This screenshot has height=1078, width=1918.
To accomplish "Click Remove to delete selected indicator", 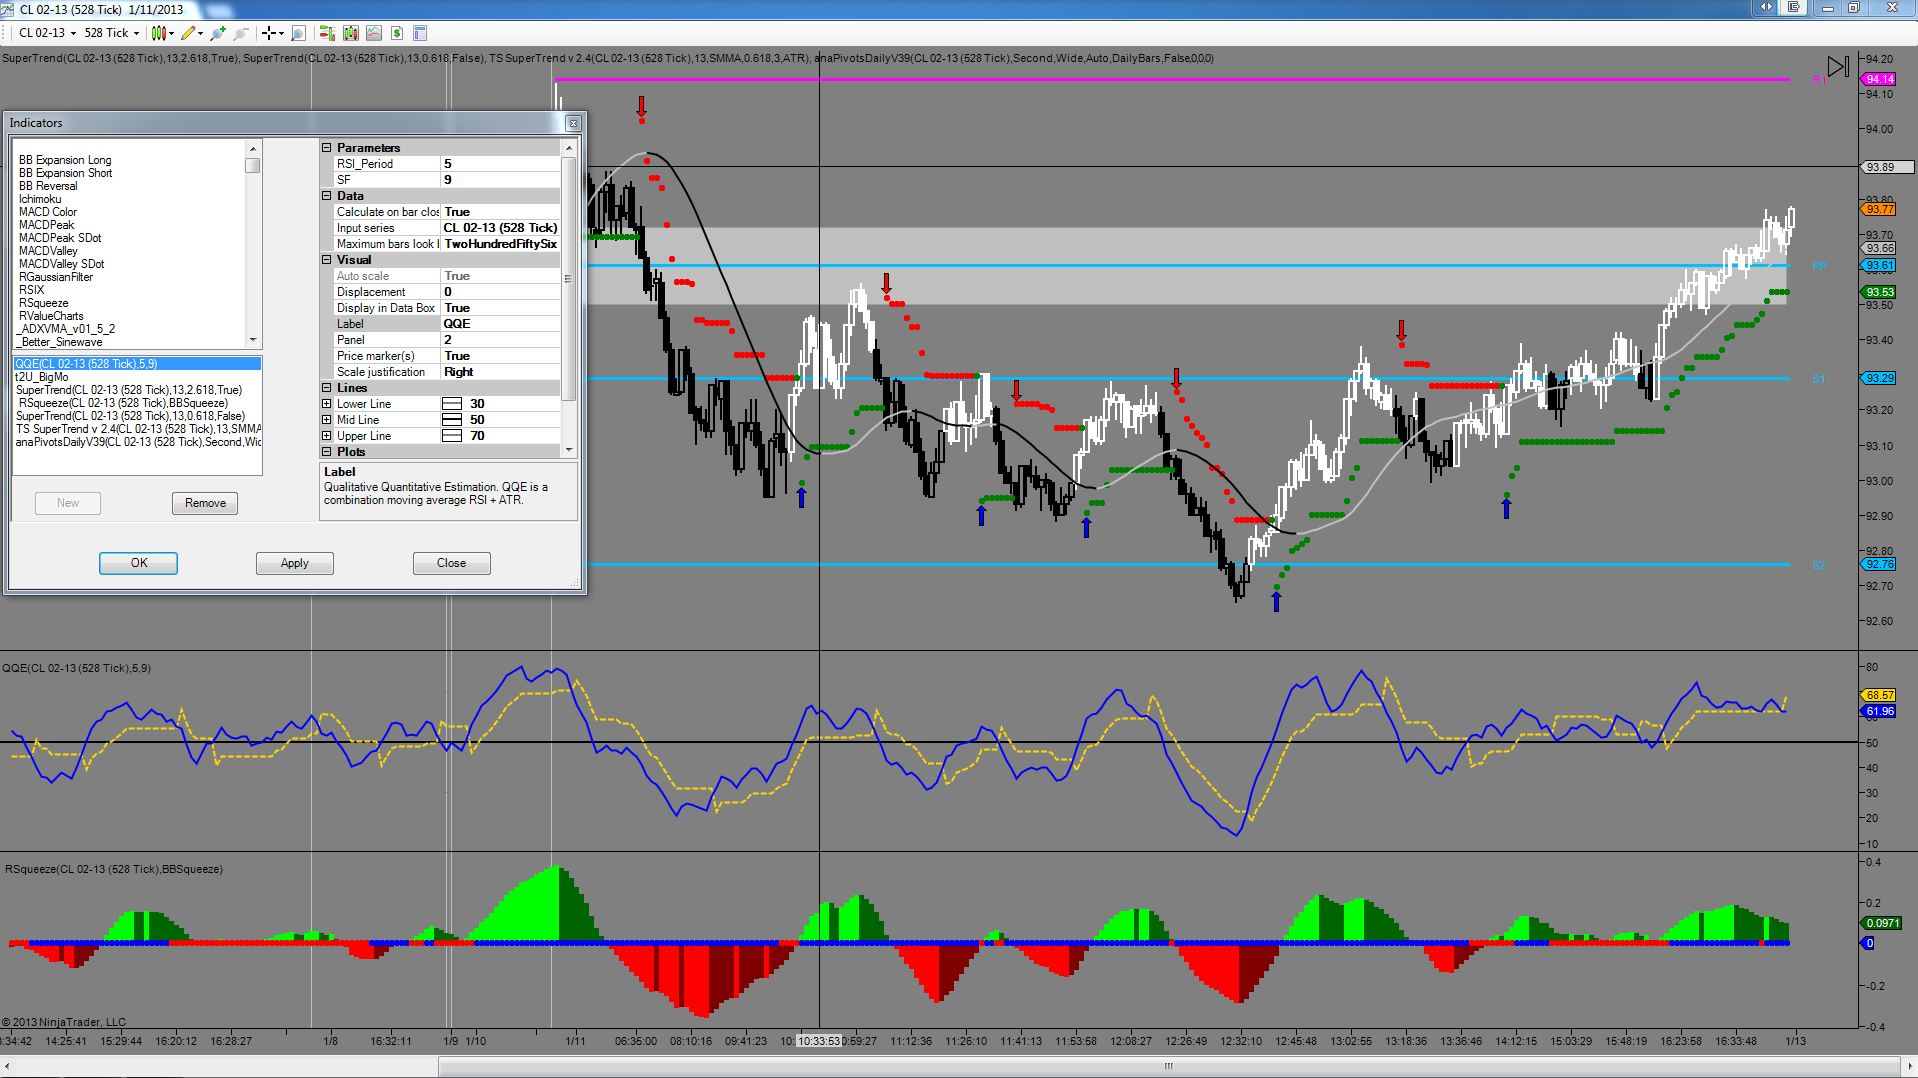I will [x=205, y=503].
